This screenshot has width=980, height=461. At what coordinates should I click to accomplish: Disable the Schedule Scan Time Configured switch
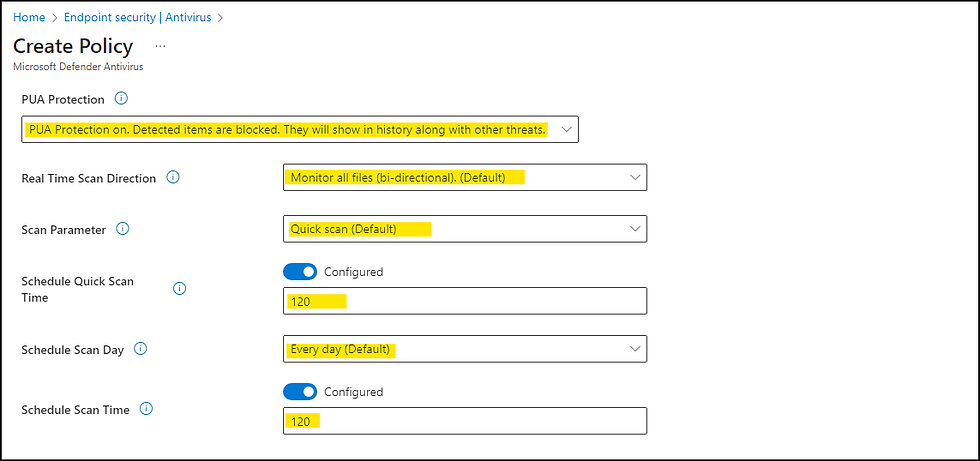click(x=300, y=392)
